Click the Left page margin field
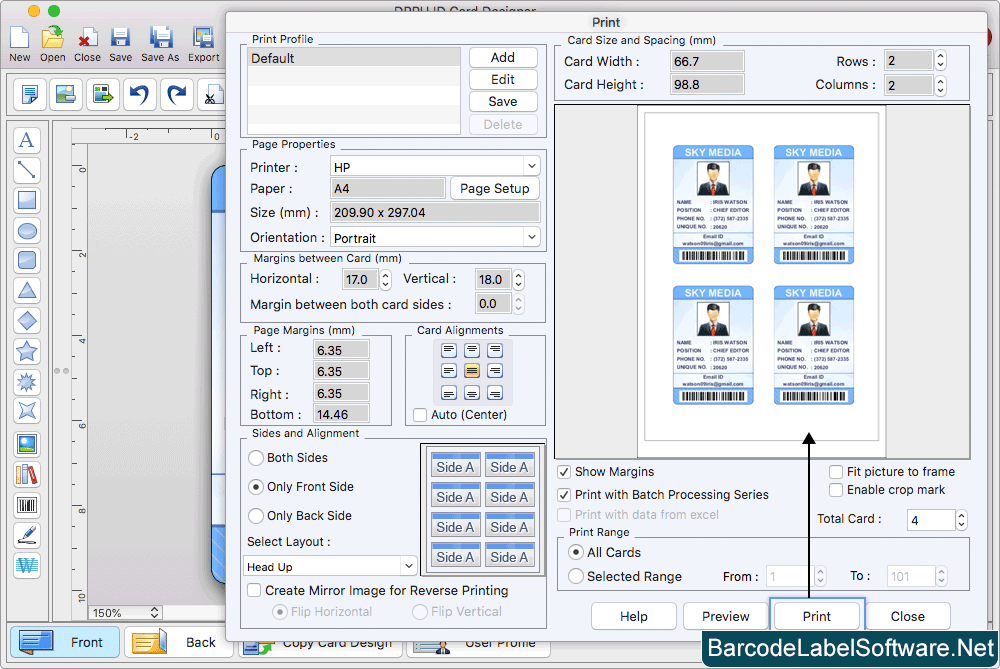The image size is (1000, 669). [341, 350]
